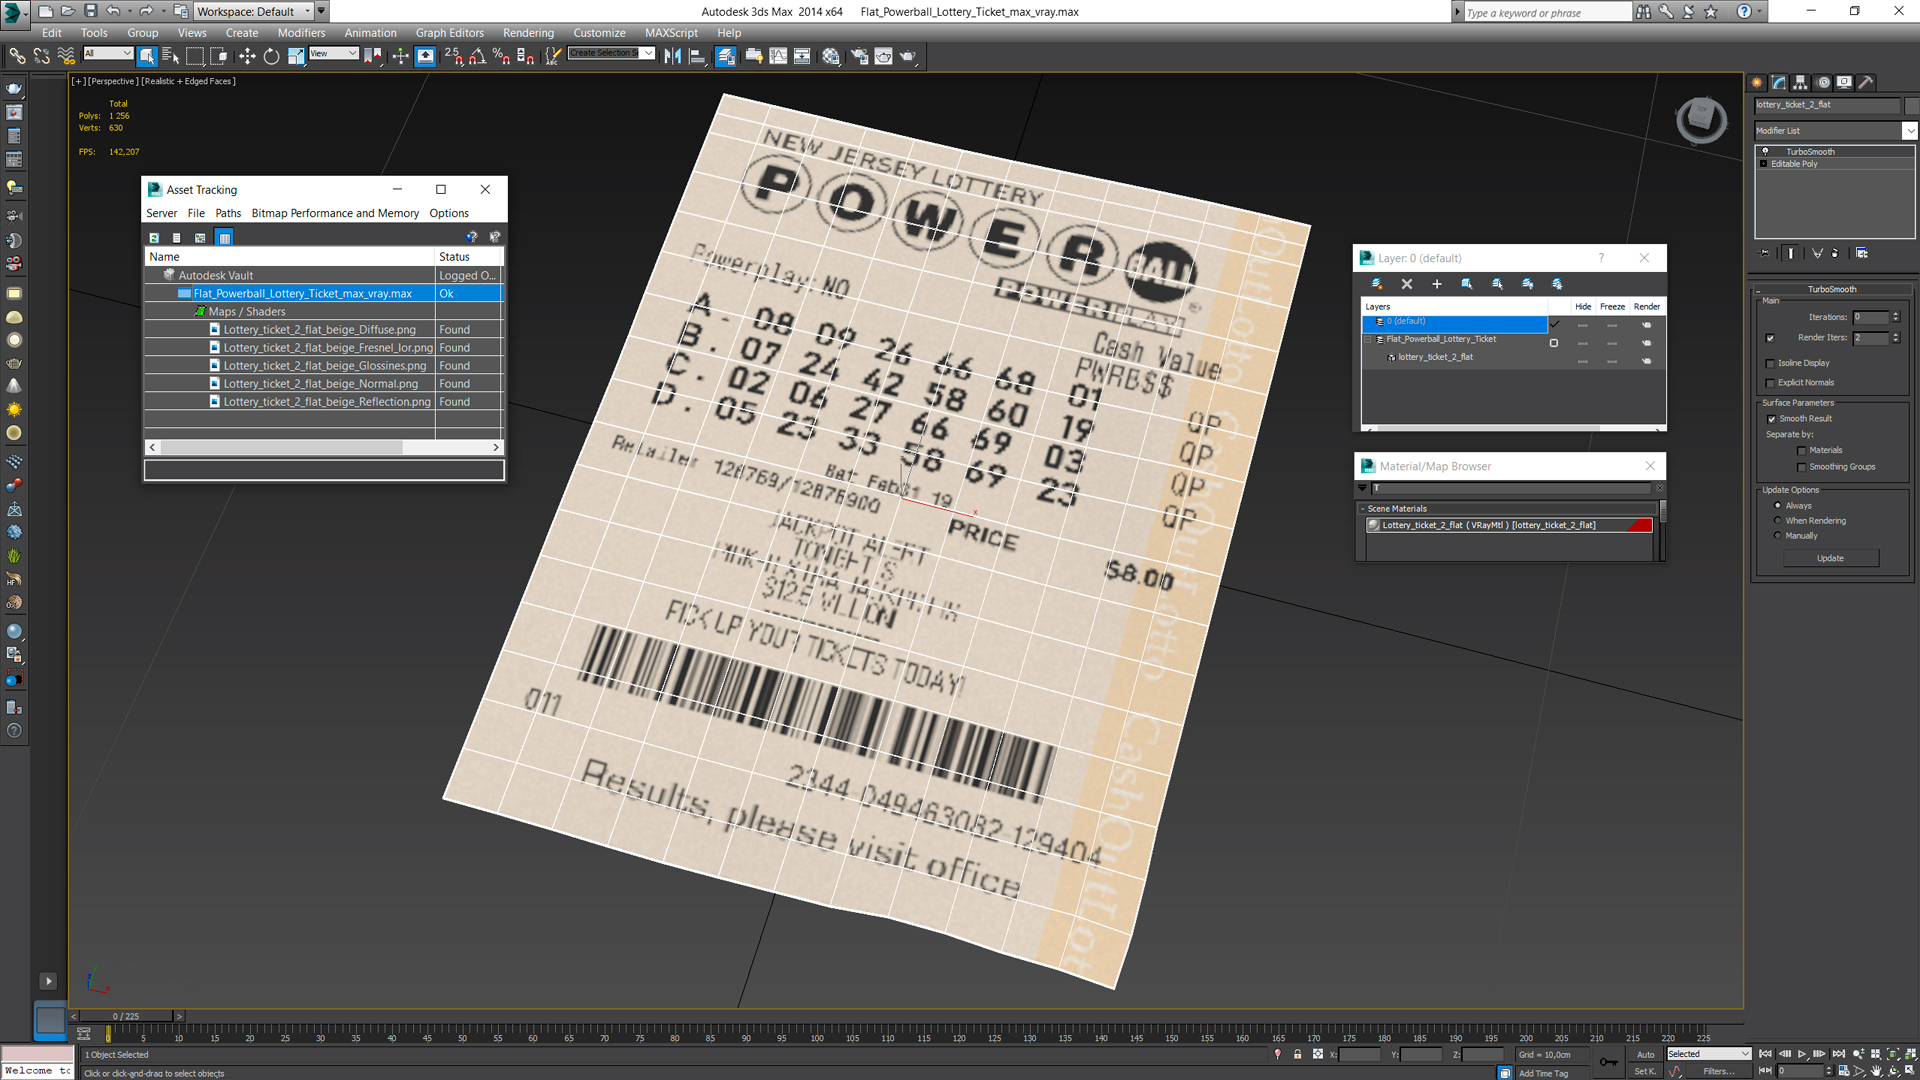1920x1080 pixels.
Task: Collapse Scene Materials group
Action: (x=1362, y=509)
